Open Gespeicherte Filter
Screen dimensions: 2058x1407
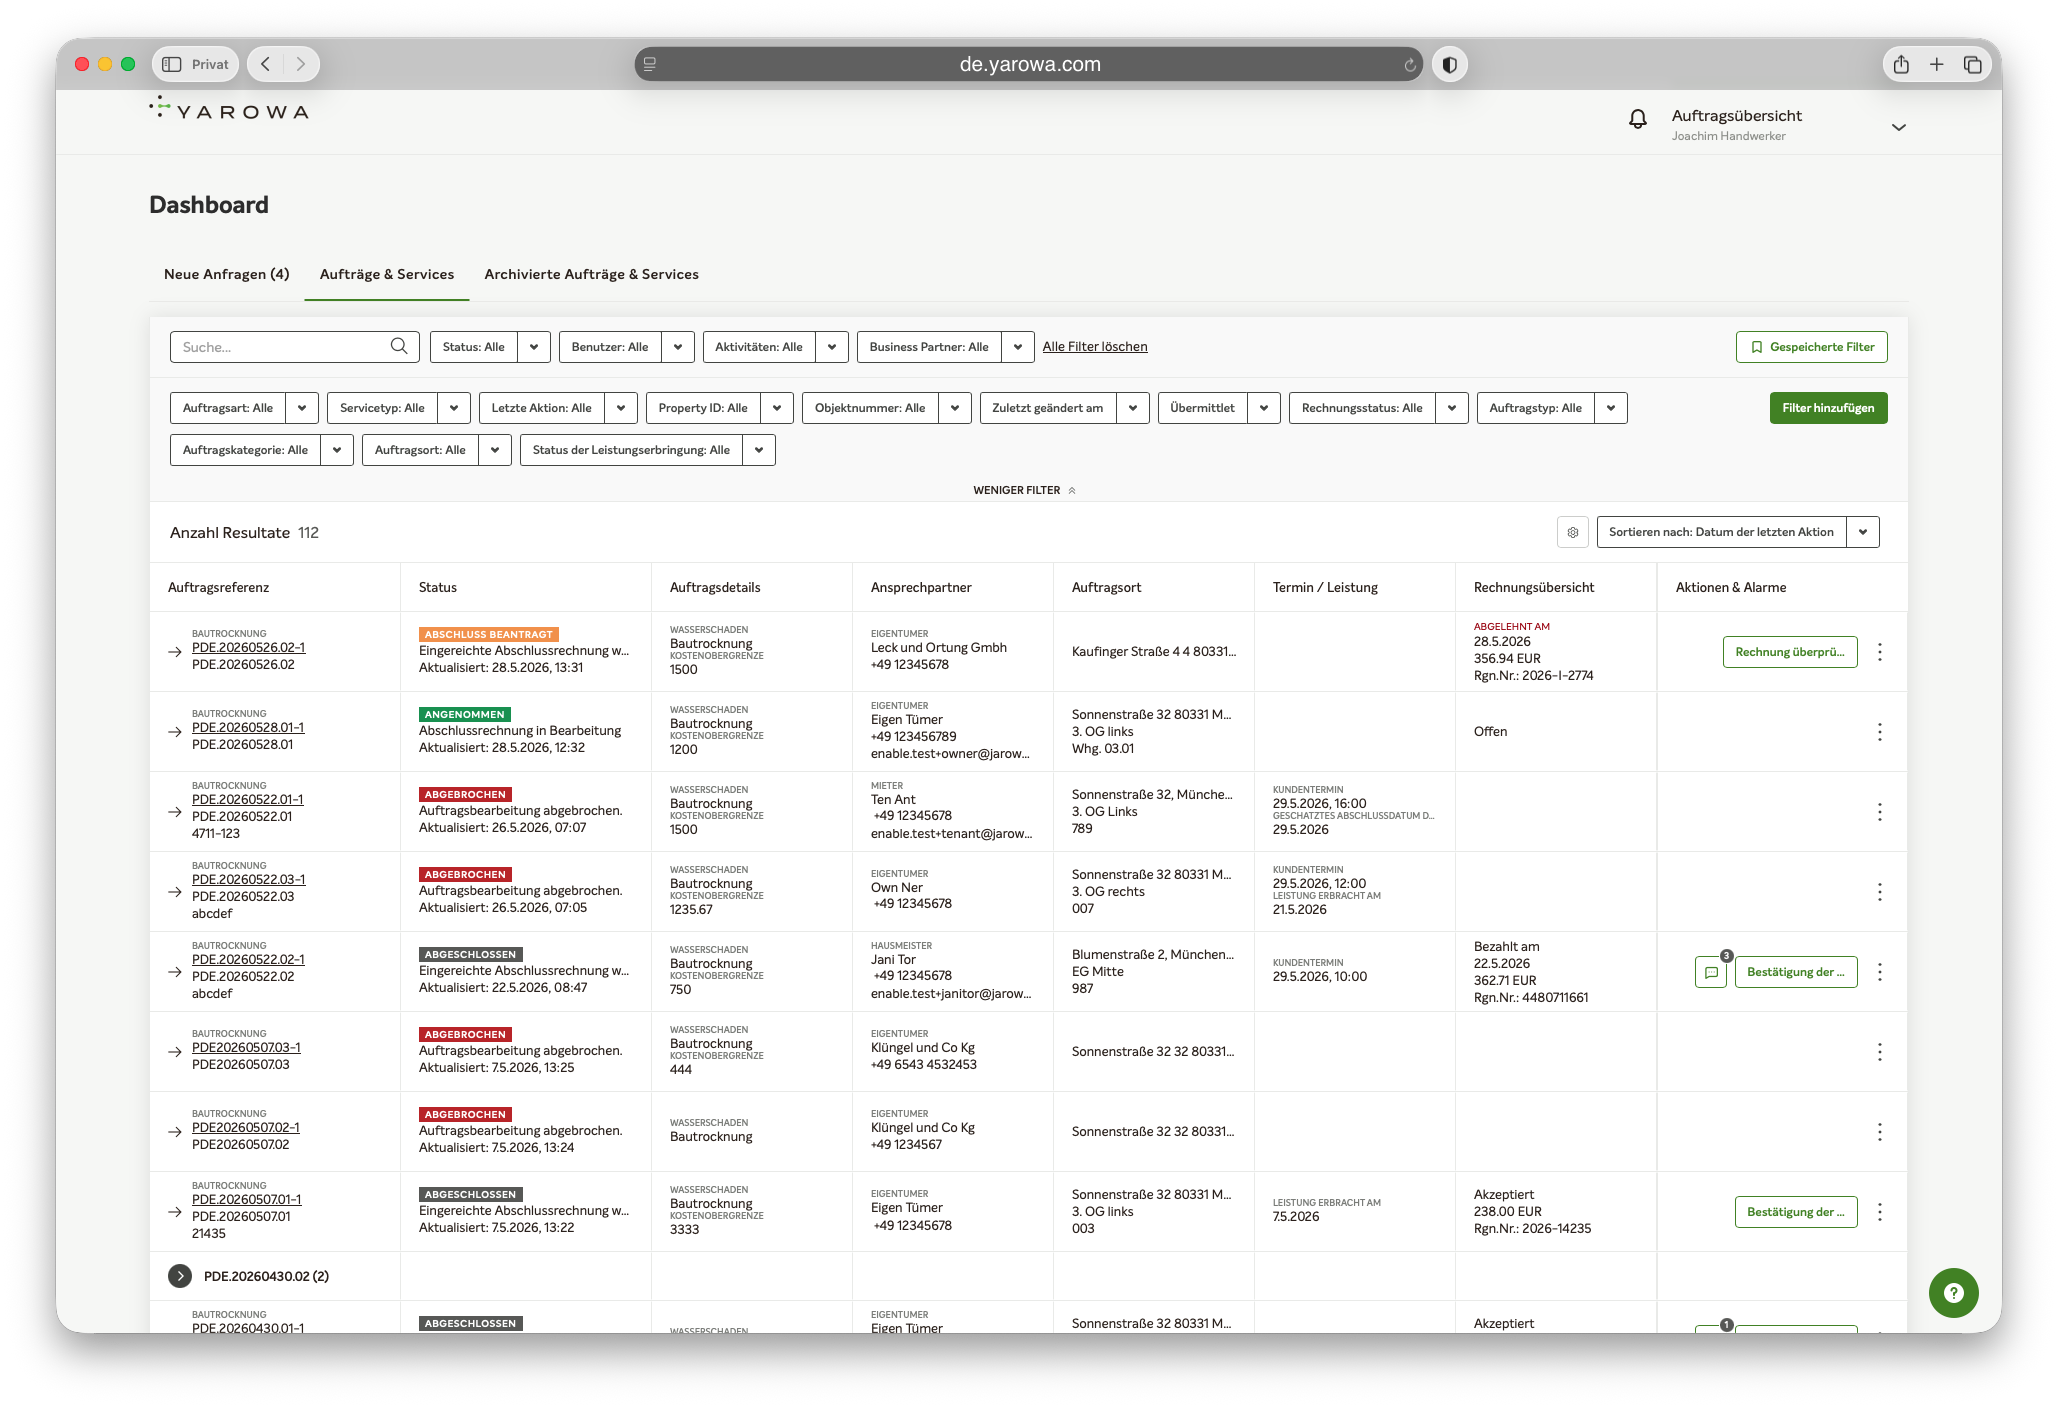1811,347
